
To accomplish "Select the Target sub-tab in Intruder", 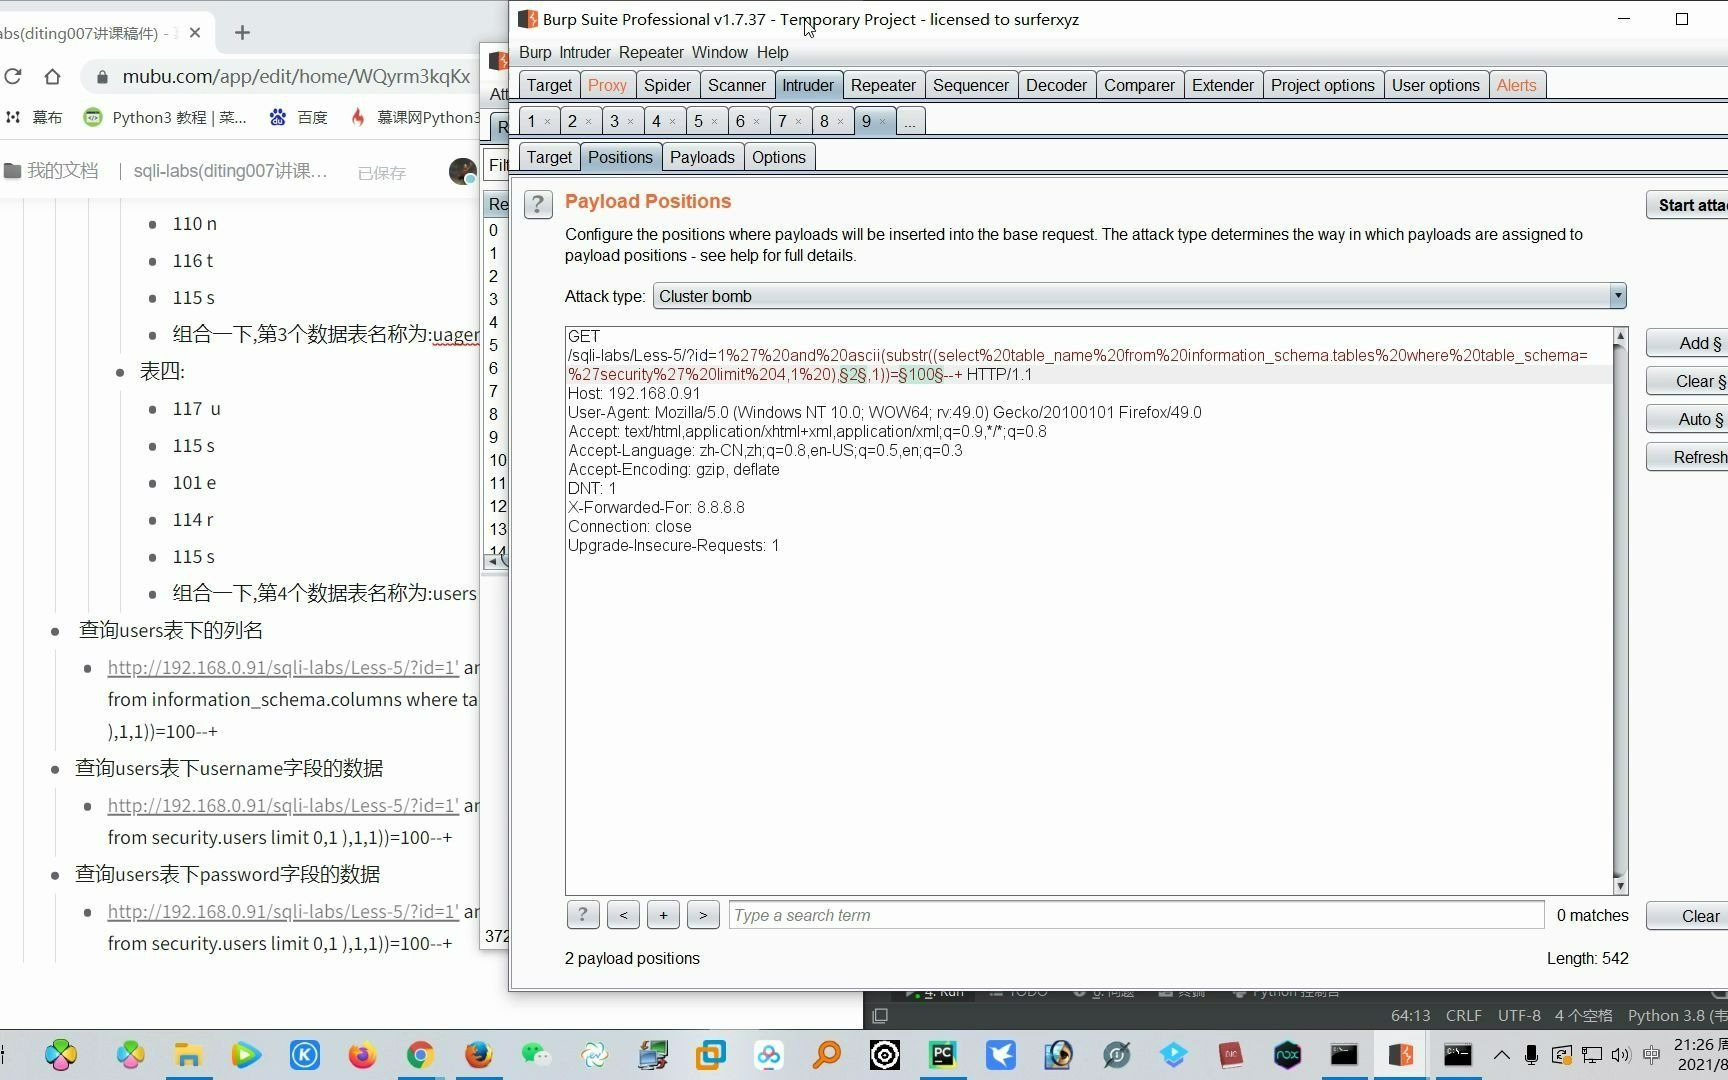I will pos(549,157).
